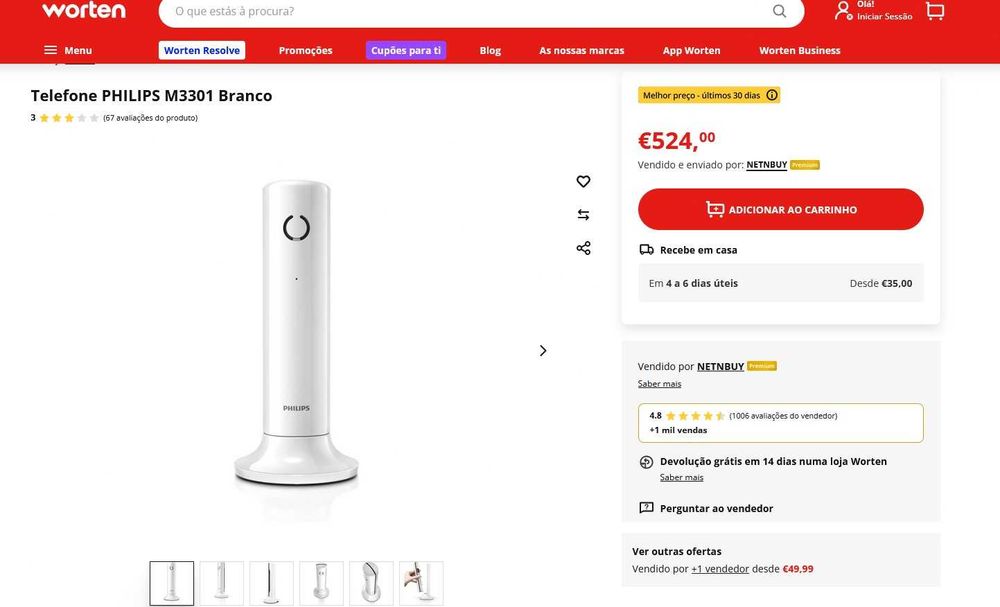
Task: Click the search magnifier icon
Action: (x=779, y=11)
